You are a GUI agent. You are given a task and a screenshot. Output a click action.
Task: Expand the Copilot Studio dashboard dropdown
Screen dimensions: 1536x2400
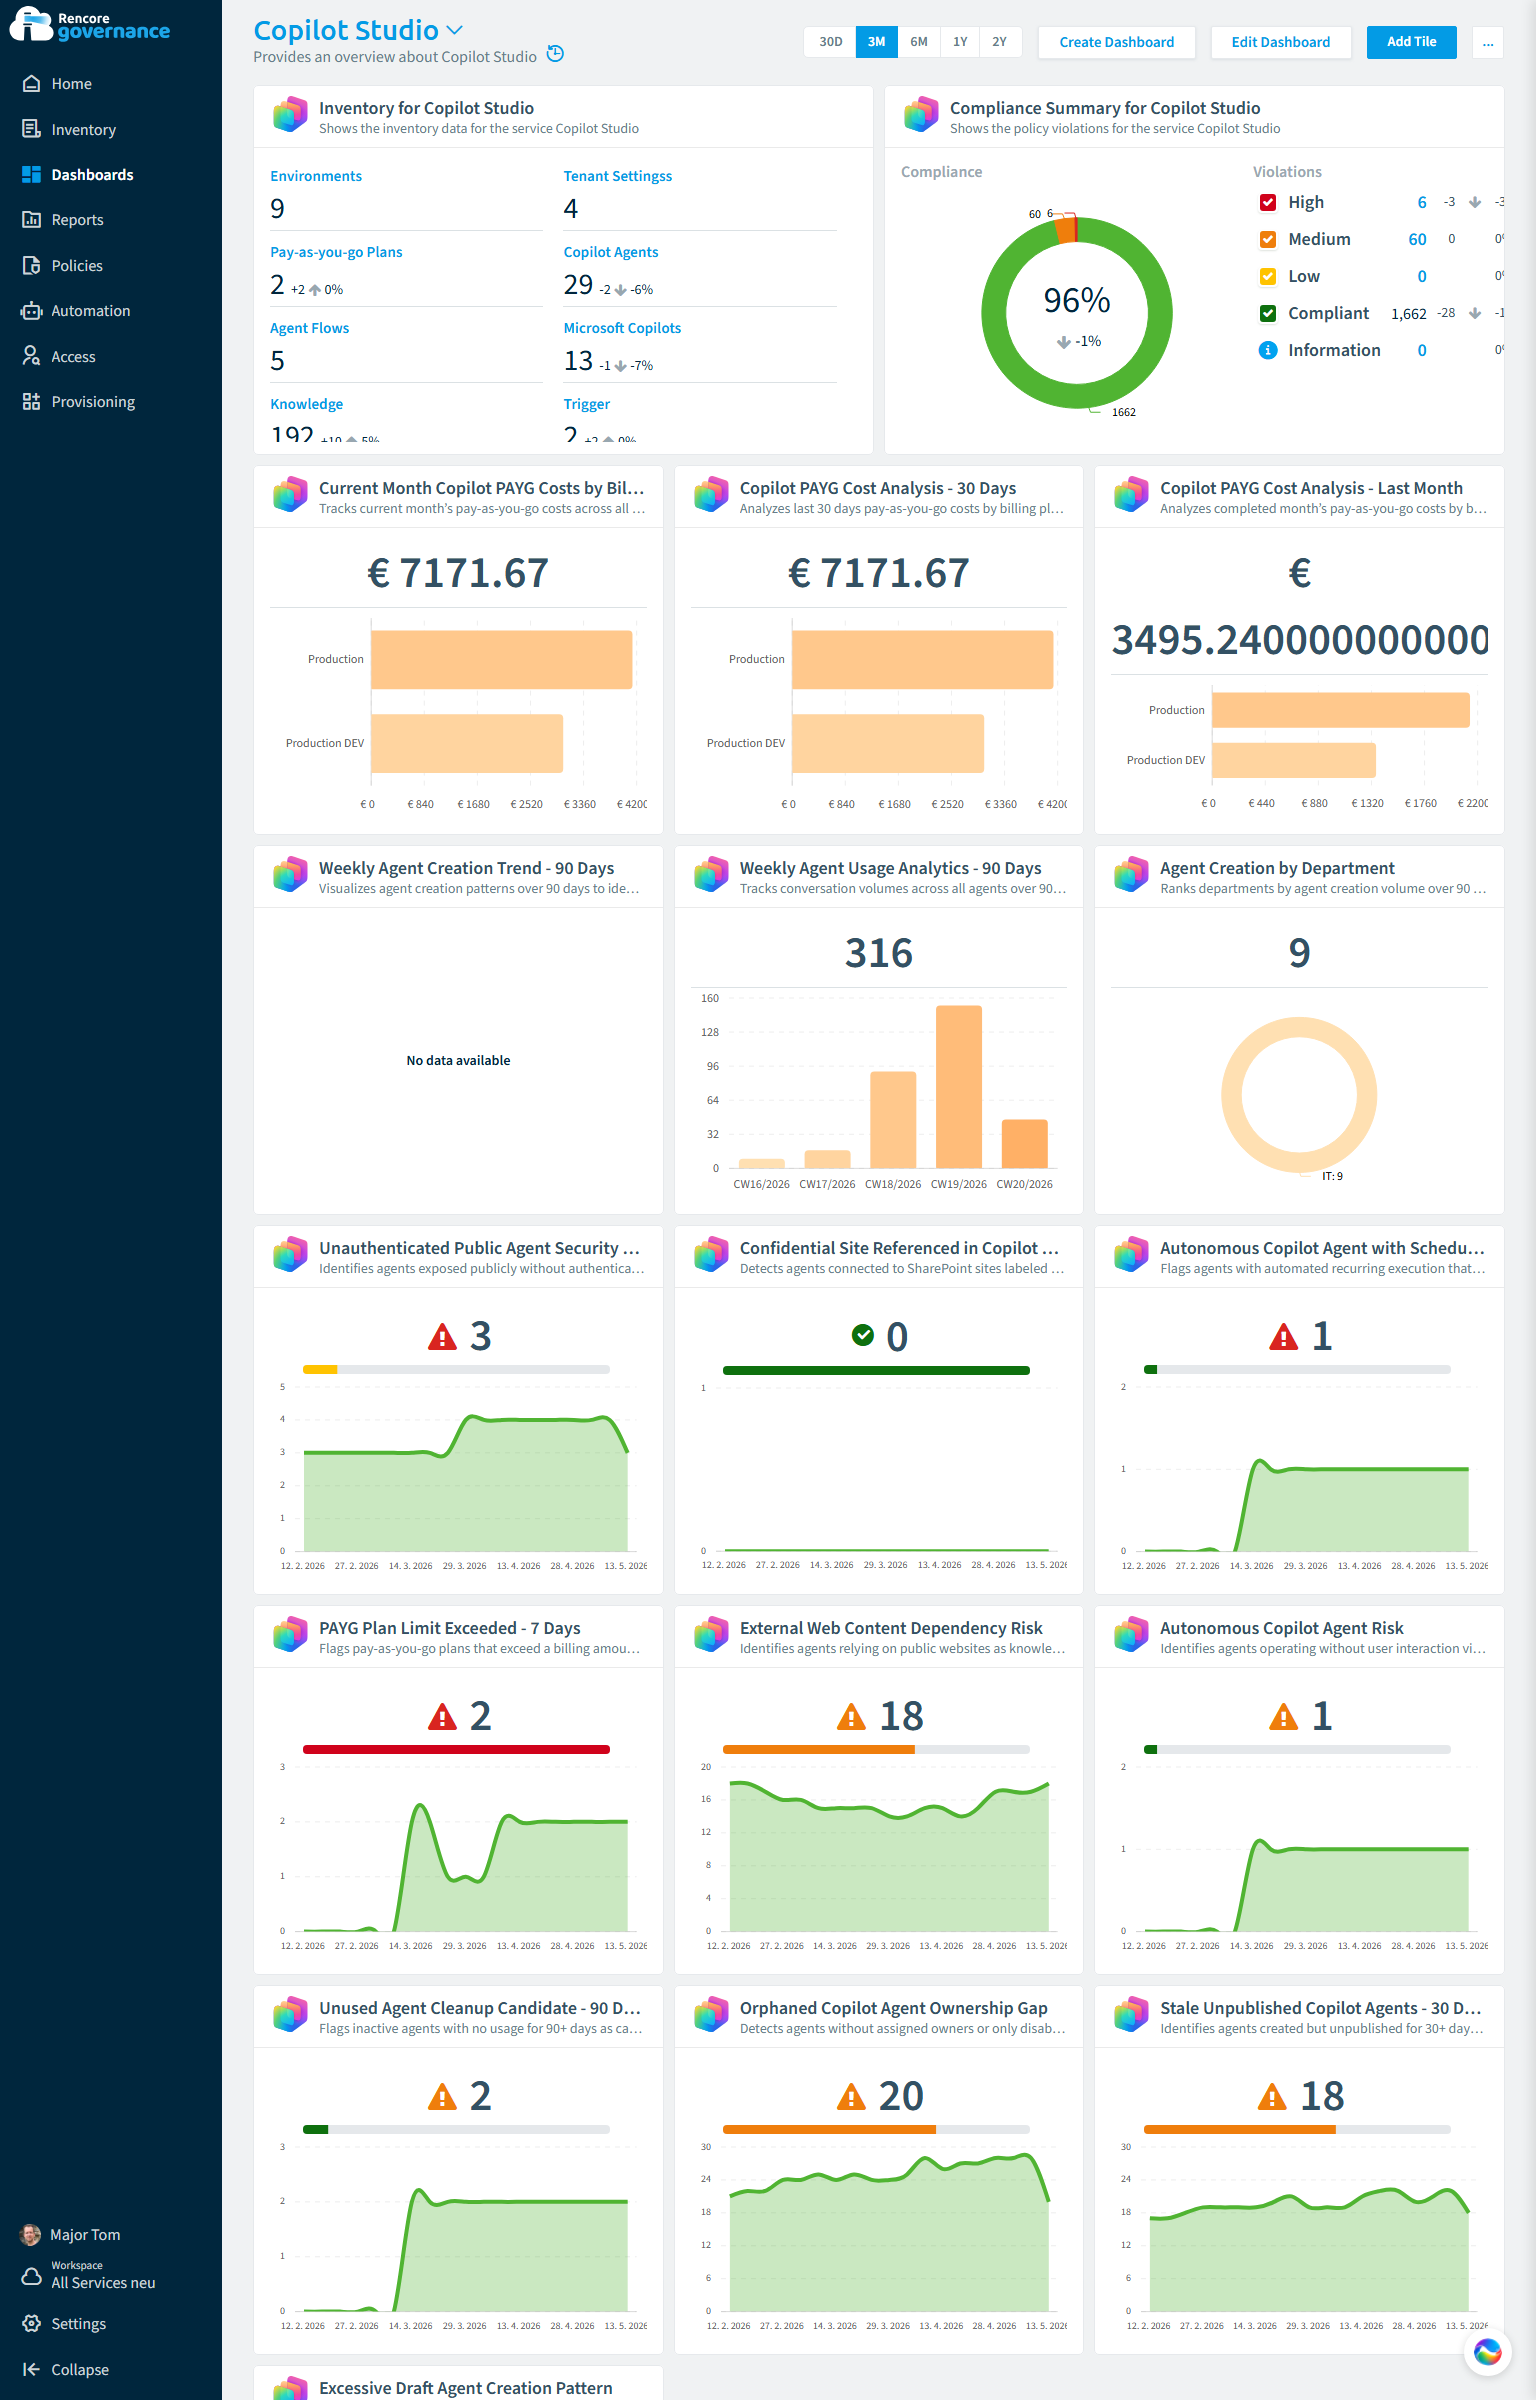[x=455, y=31]
